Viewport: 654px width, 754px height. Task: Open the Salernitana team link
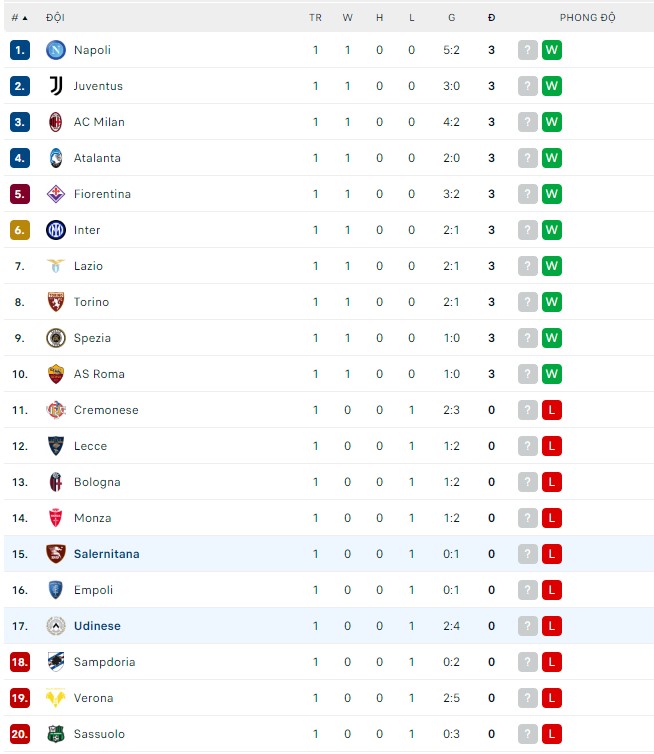[x=106, y=554]
